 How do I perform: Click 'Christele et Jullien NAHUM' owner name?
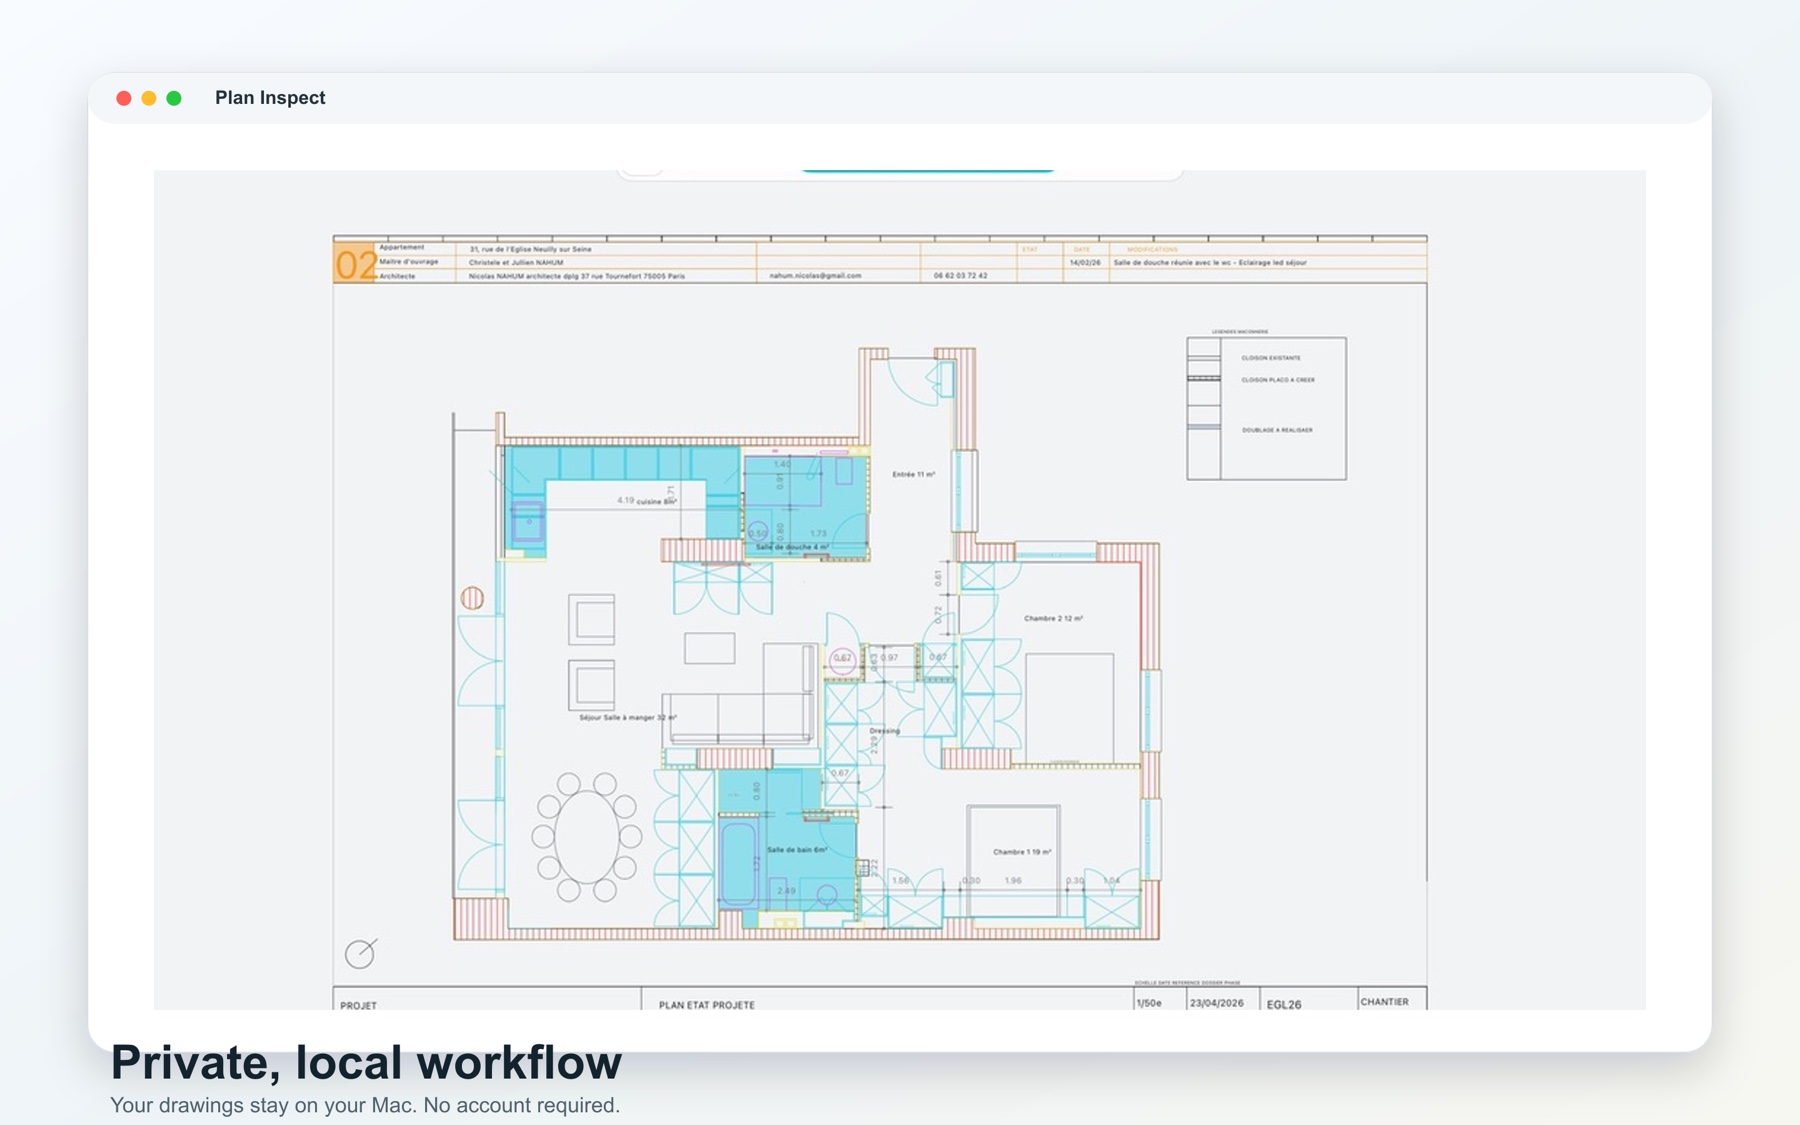coord(516,262)
